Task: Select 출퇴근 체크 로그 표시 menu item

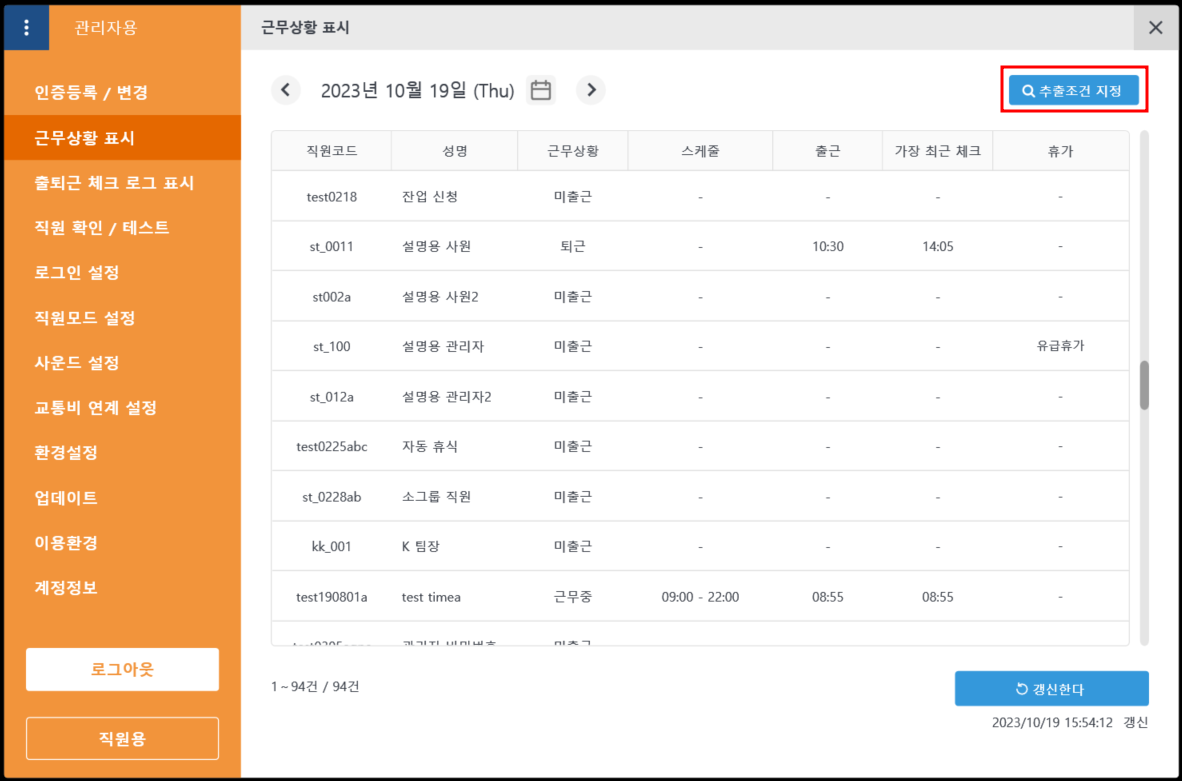Action: pos(114,183)
